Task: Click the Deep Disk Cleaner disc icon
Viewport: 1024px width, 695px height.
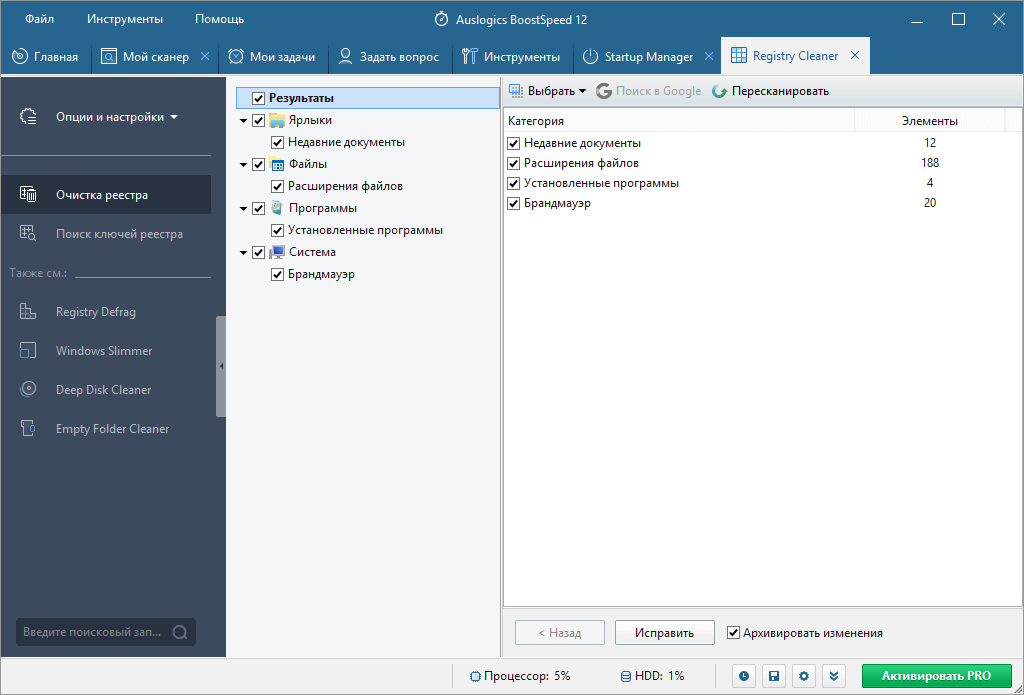Action: tap(28, 389)
